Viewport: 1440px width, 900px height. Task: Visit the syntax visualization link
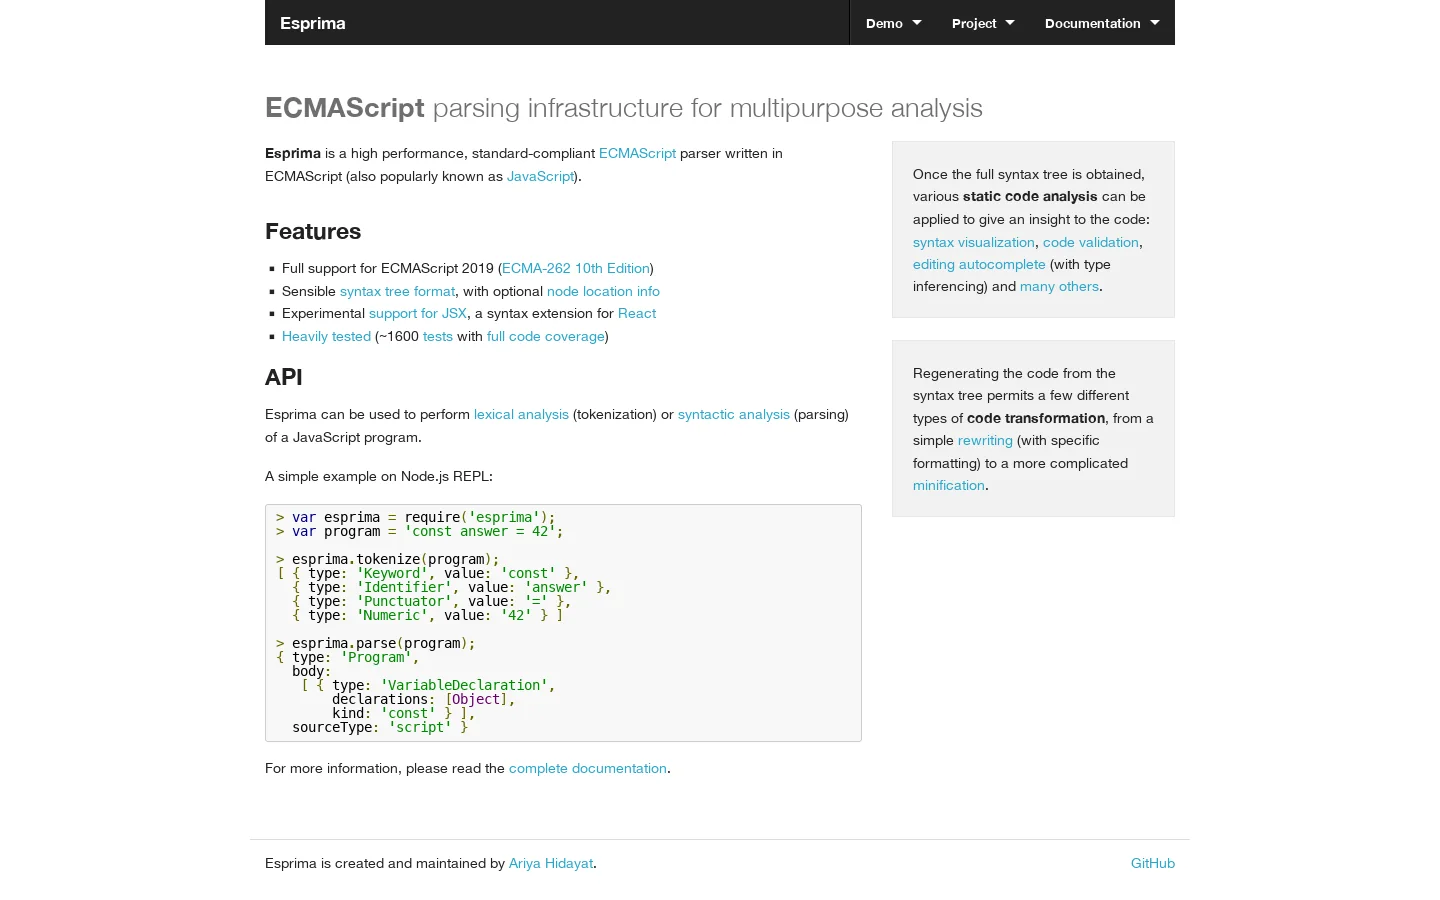974,242
